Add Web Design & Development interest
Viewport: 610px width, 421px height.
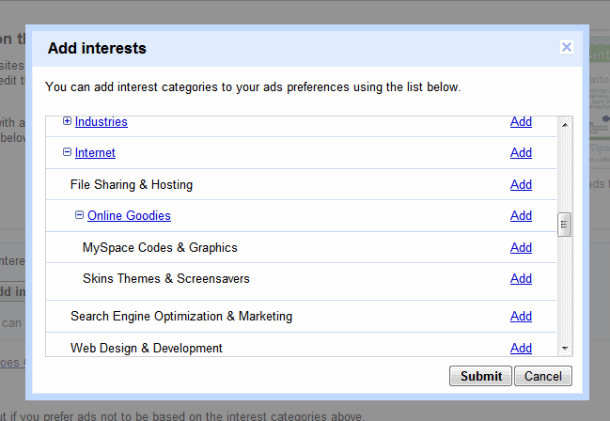(520, 348)
